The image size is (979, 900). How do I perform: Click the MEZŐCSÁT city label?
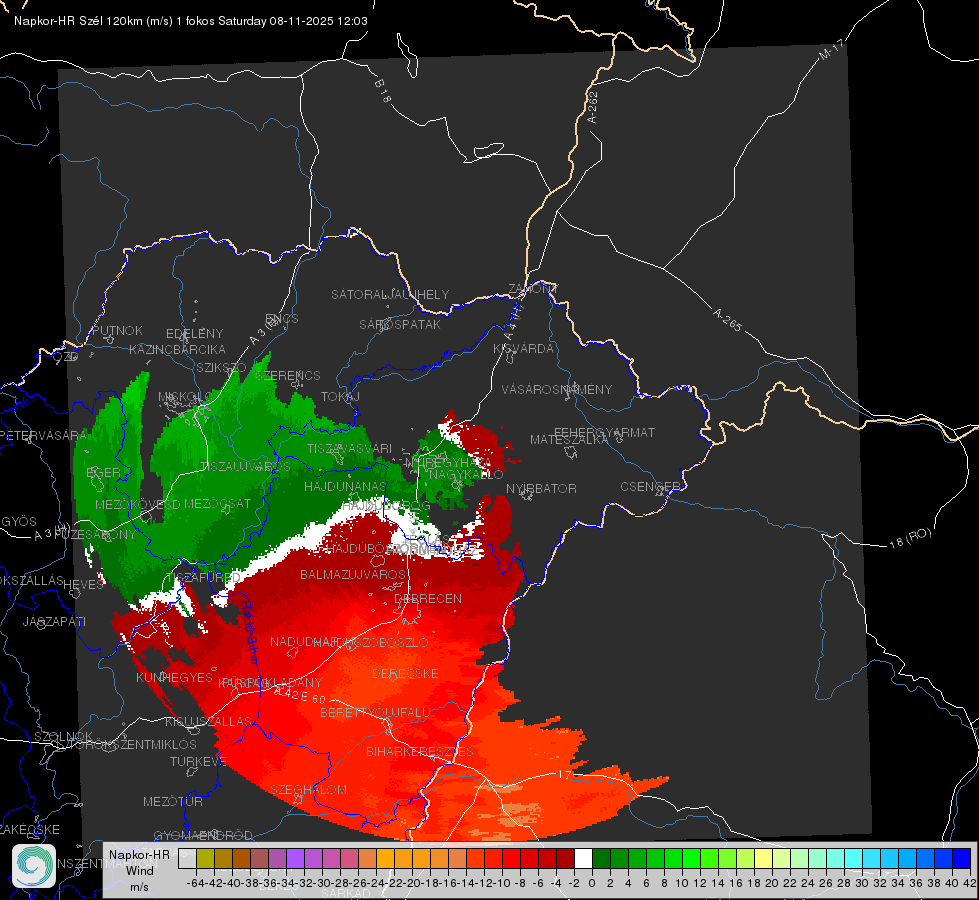pos(218,503)
